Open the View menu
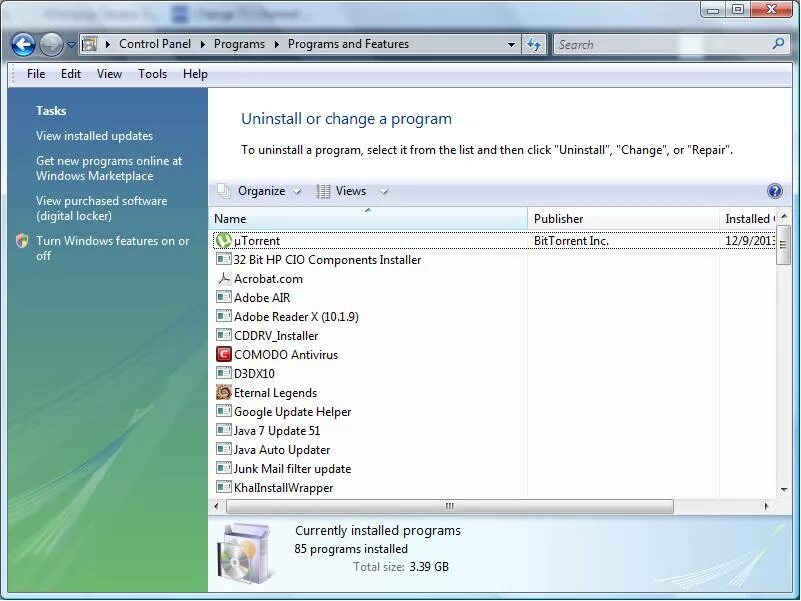This screenshot has width=801, height=601. [109, 74]
